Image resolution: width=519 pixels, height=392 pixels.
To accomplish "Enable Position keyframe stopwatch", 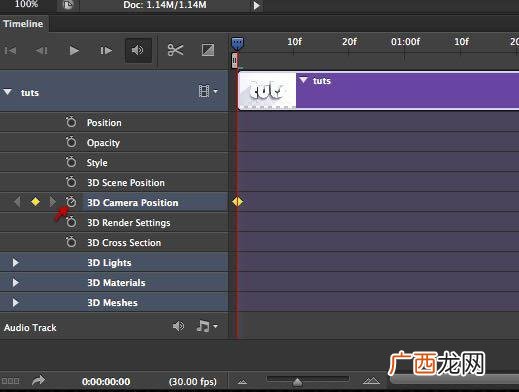I will 71,122.
